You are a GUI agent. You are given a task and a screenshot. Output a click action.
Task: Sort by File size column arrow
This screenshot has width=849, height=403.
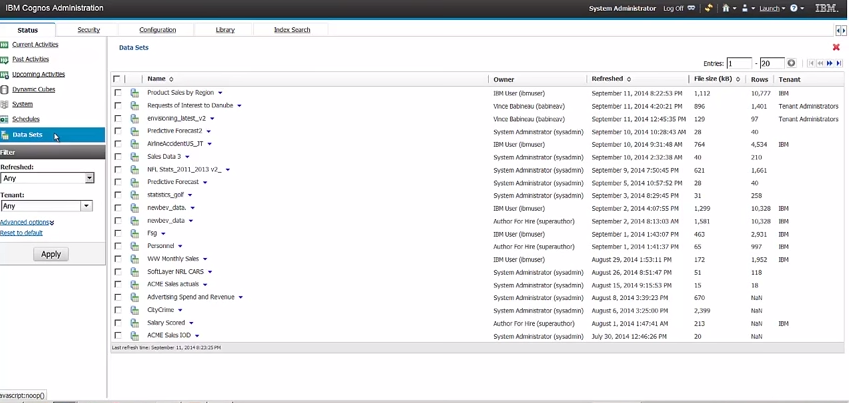[x=737, y=79]
